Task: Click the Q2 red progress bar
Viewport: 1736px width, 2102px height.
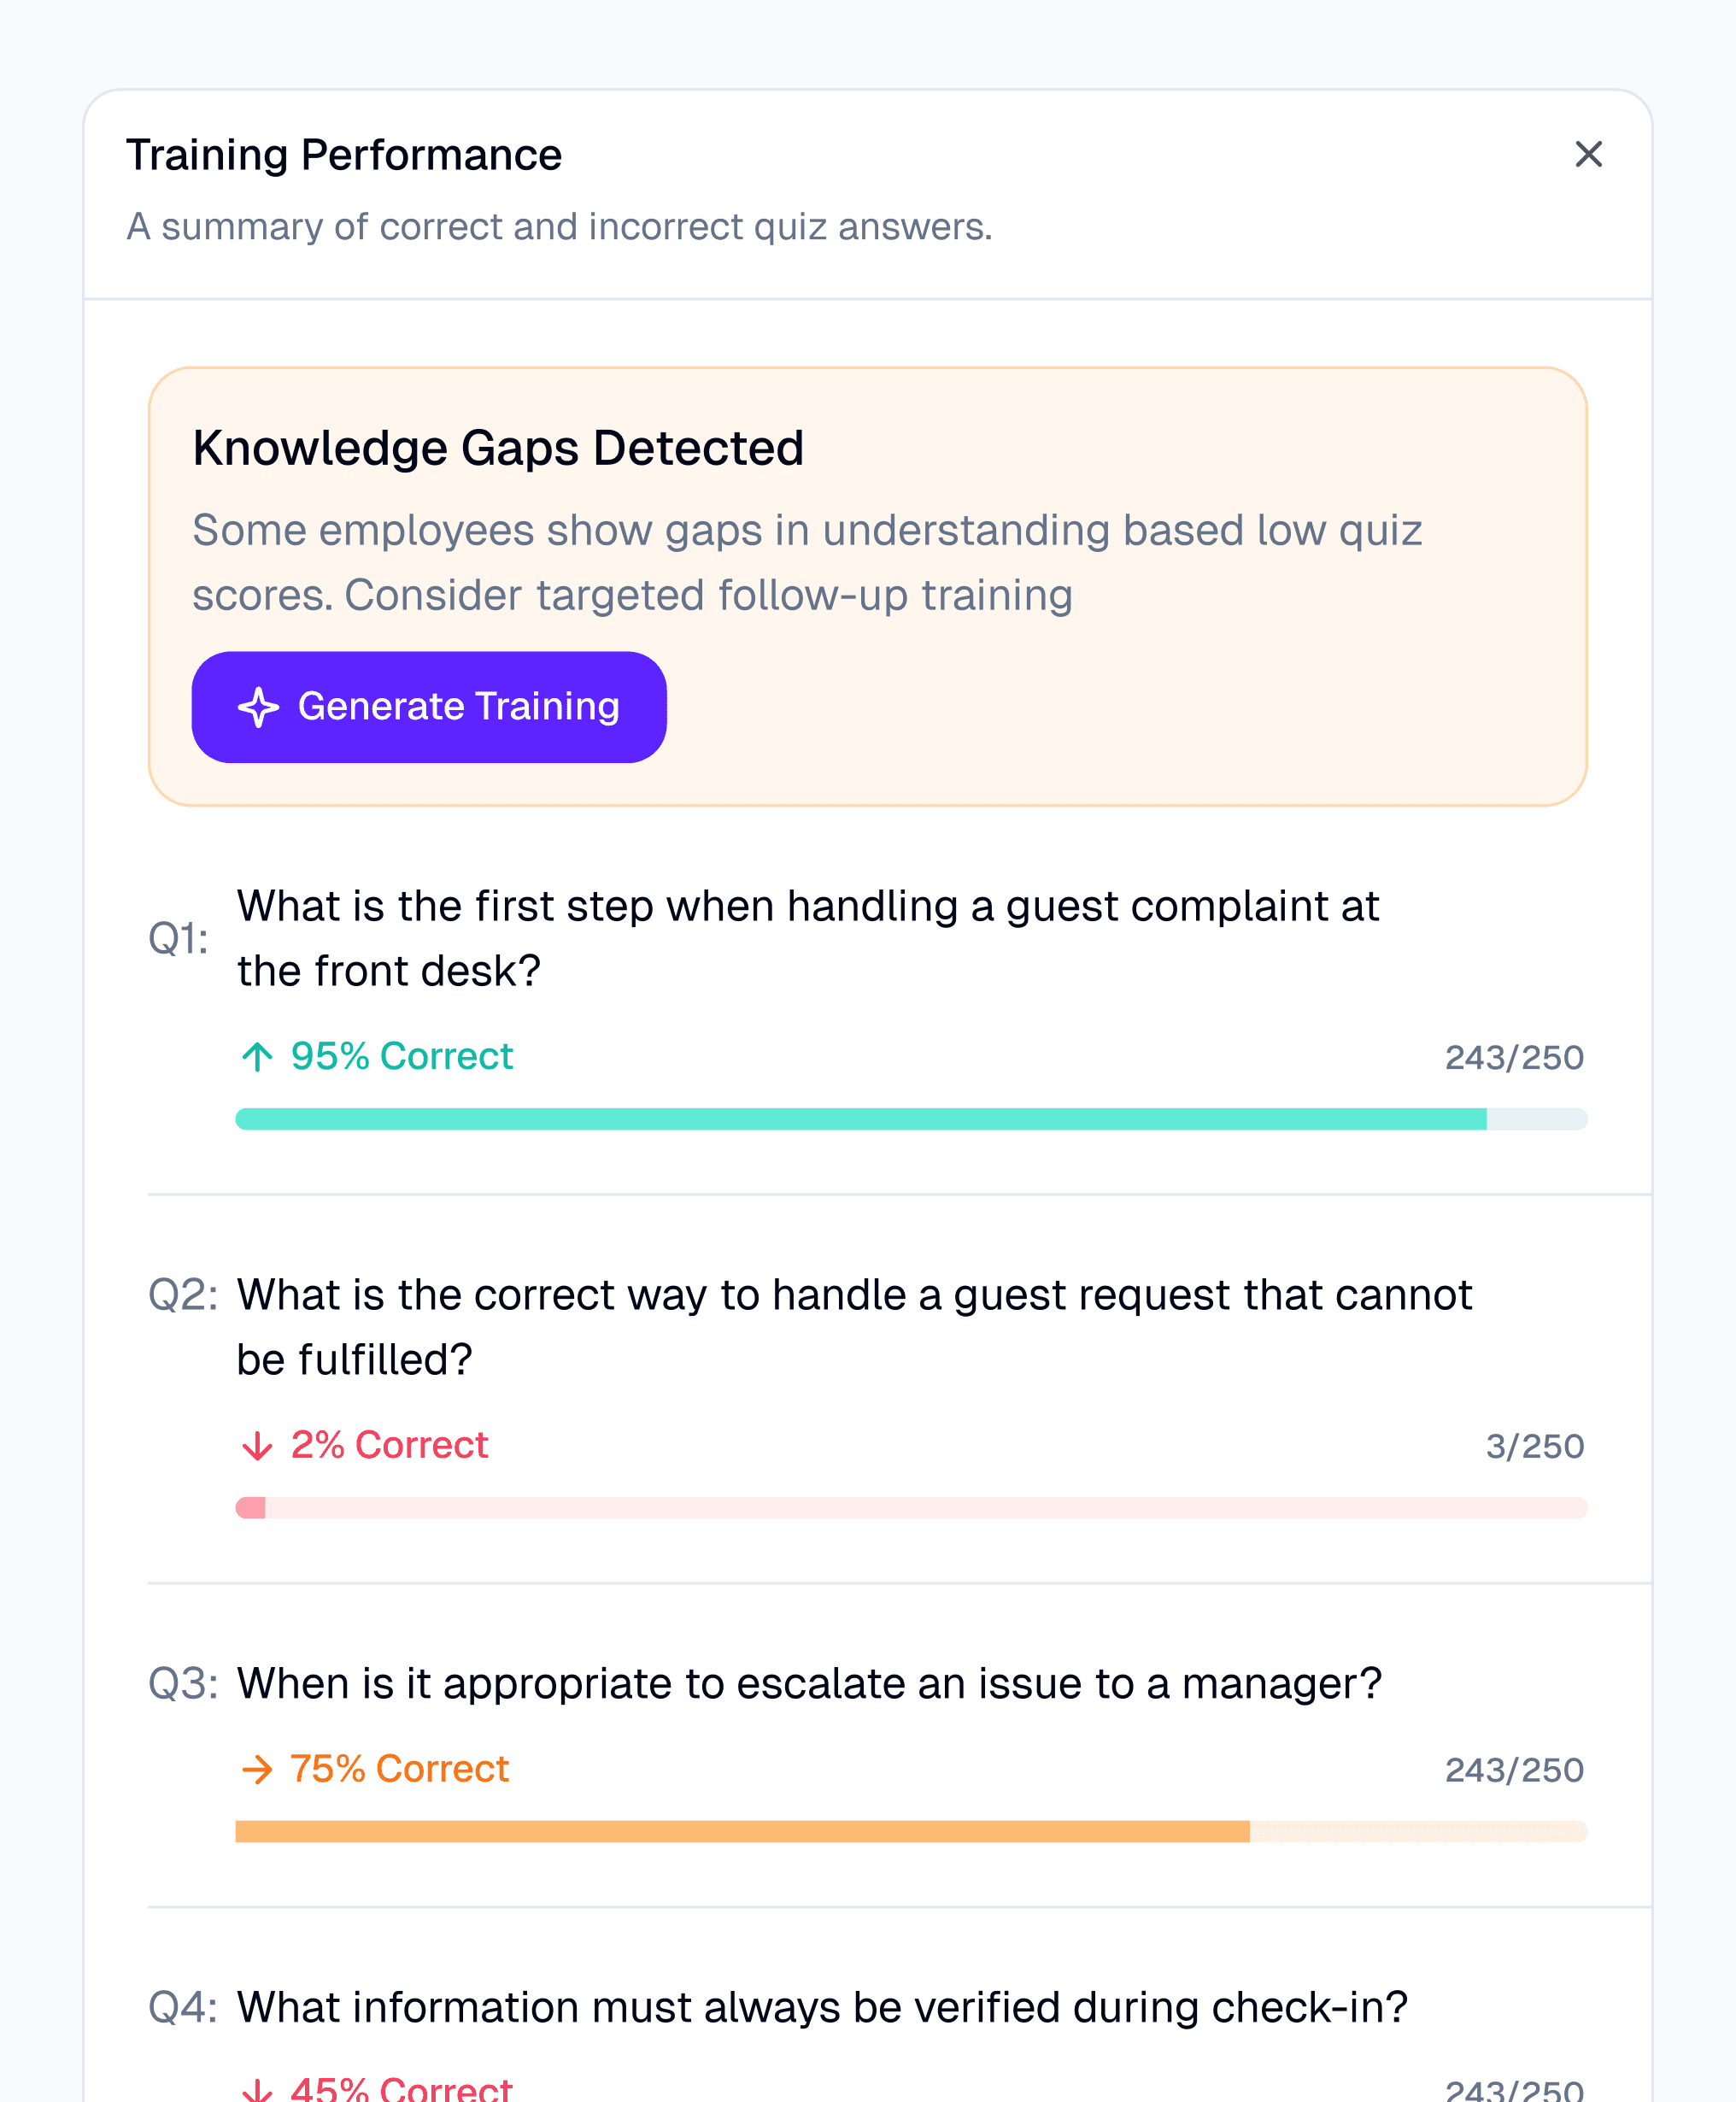Action: click(911, 1507)
